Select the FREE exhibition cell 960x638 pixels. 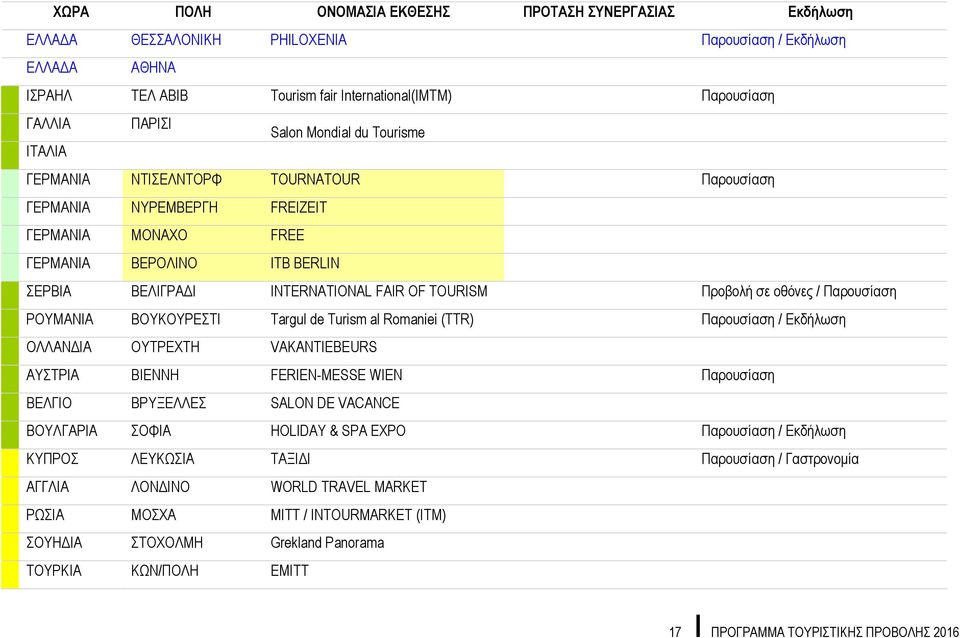pos(287,235)
